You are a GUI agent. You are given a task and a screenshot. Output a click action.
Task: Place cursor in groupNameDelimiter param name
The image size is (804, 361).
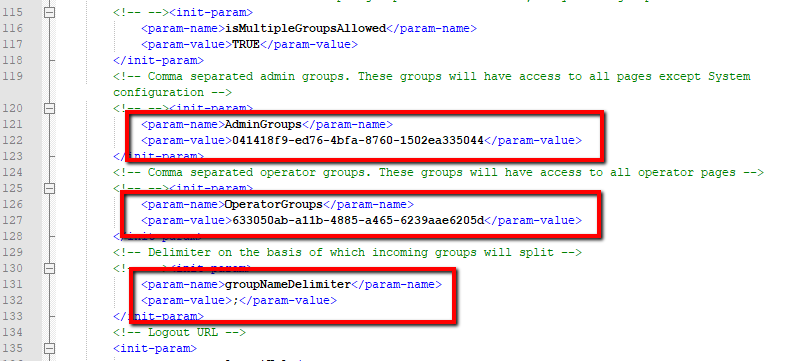click(288, 285)
